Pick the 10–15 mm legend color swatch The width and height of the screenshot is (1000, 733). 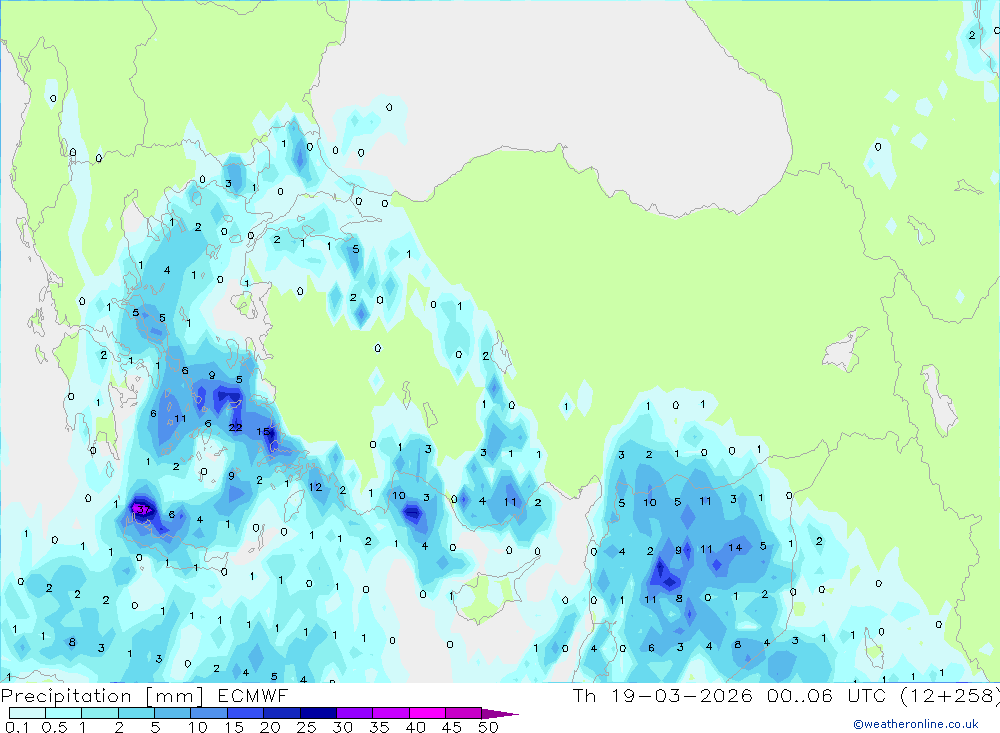(x=209, y=713)
